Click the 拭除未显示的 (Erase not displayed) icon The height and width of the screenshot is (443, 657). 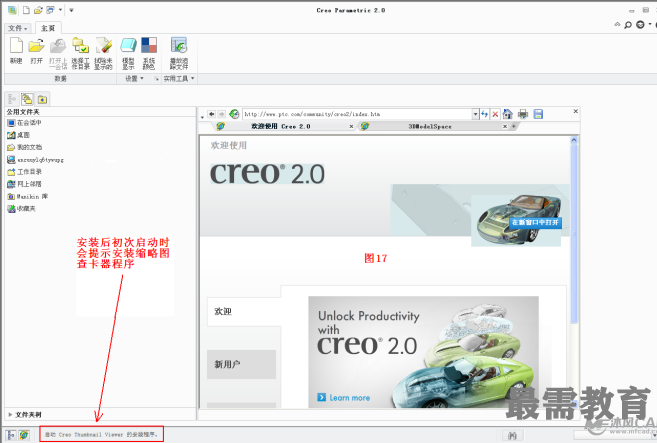pyautogui.click(x=103, y=53)
